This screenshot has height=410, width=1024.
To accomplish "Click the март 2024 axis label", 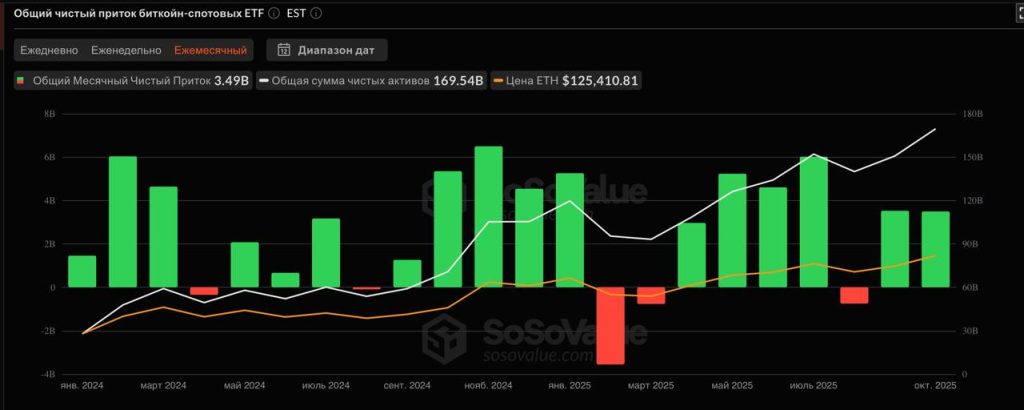I will pos(163,386).
